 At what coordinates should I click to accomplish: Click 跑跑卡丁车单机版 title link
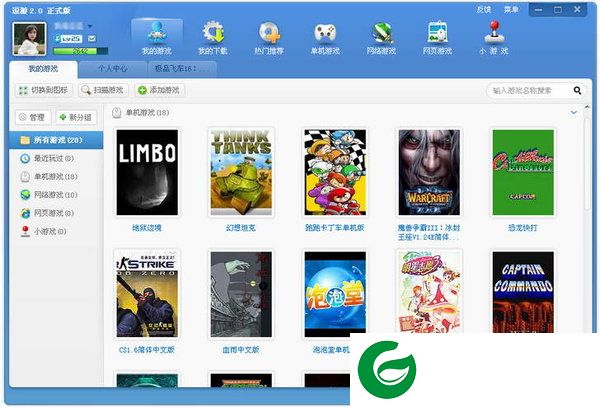[335, 228]
